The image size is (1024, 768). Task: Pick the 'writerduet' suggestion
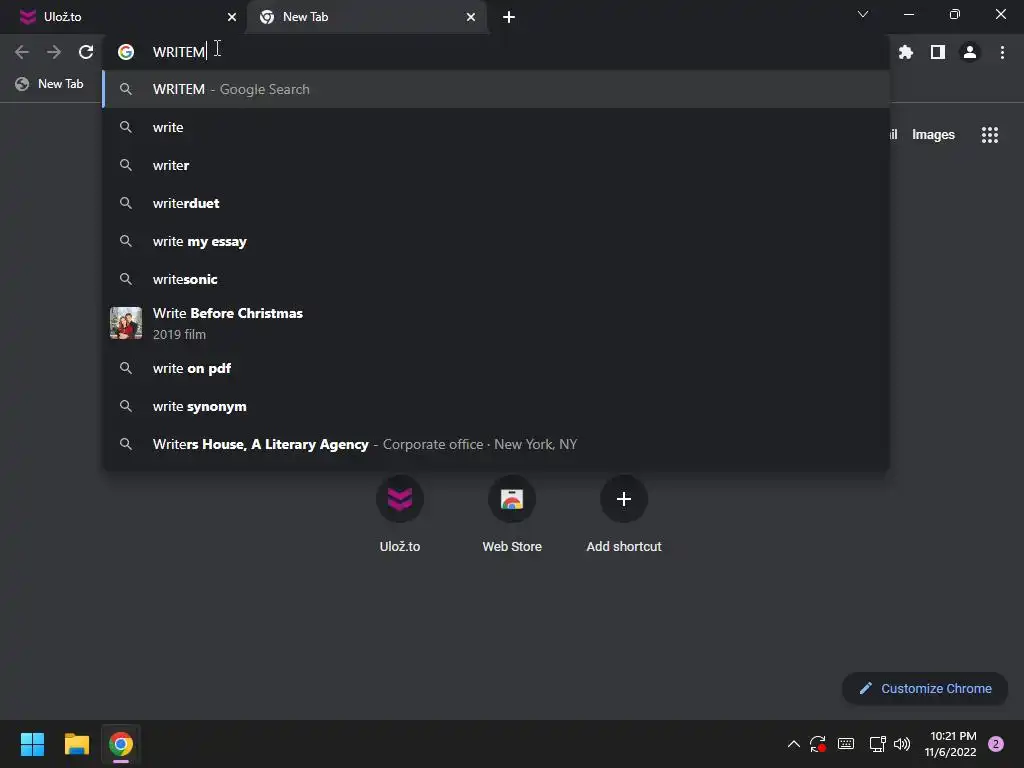pos(496,203)
